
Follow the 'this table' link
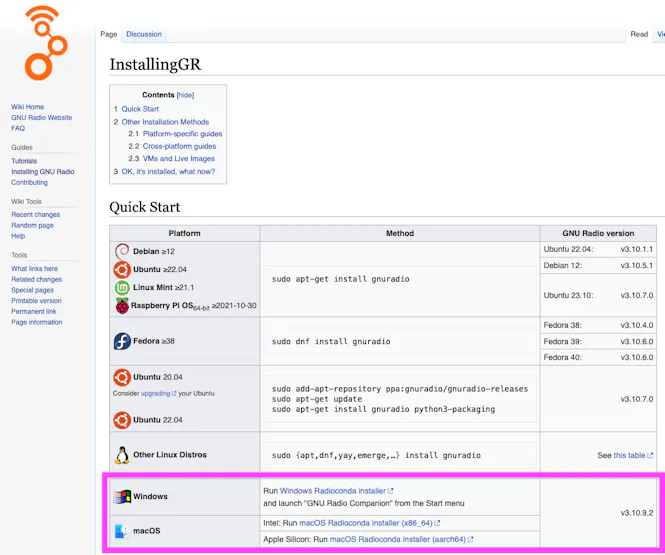[629, 455]
